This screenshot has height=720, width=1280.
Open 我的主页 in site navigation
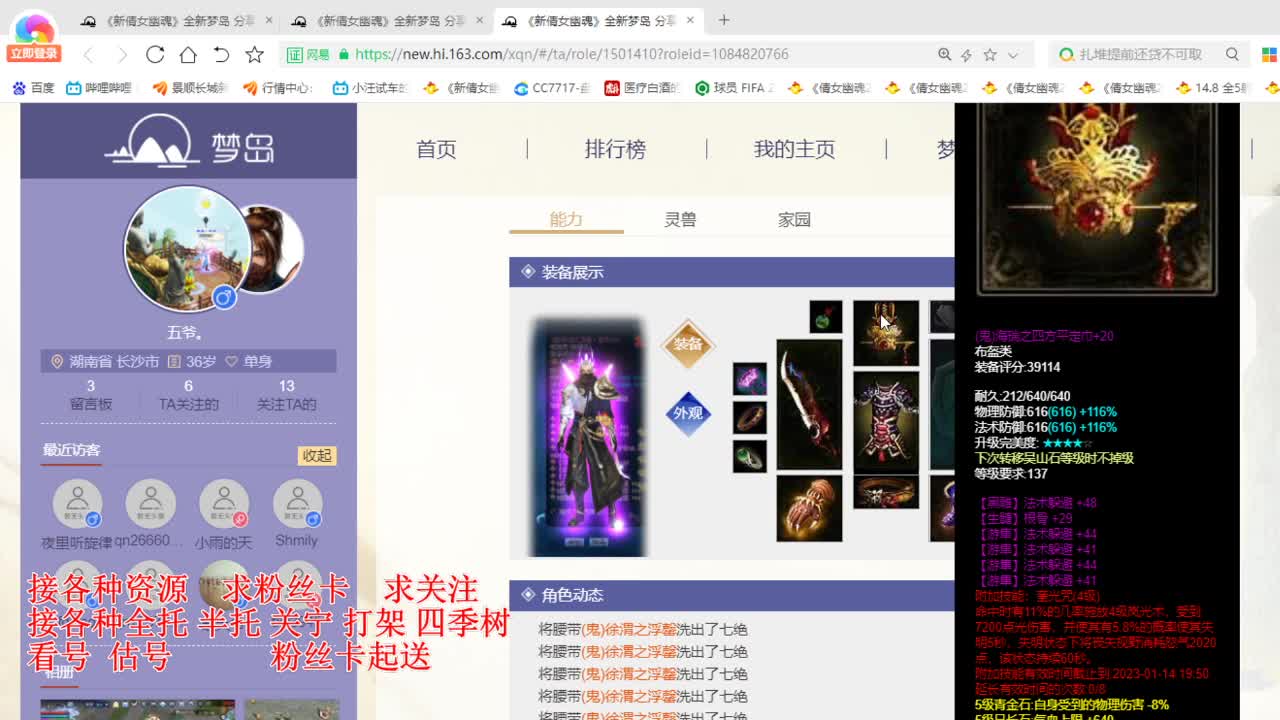coord(794,149)
